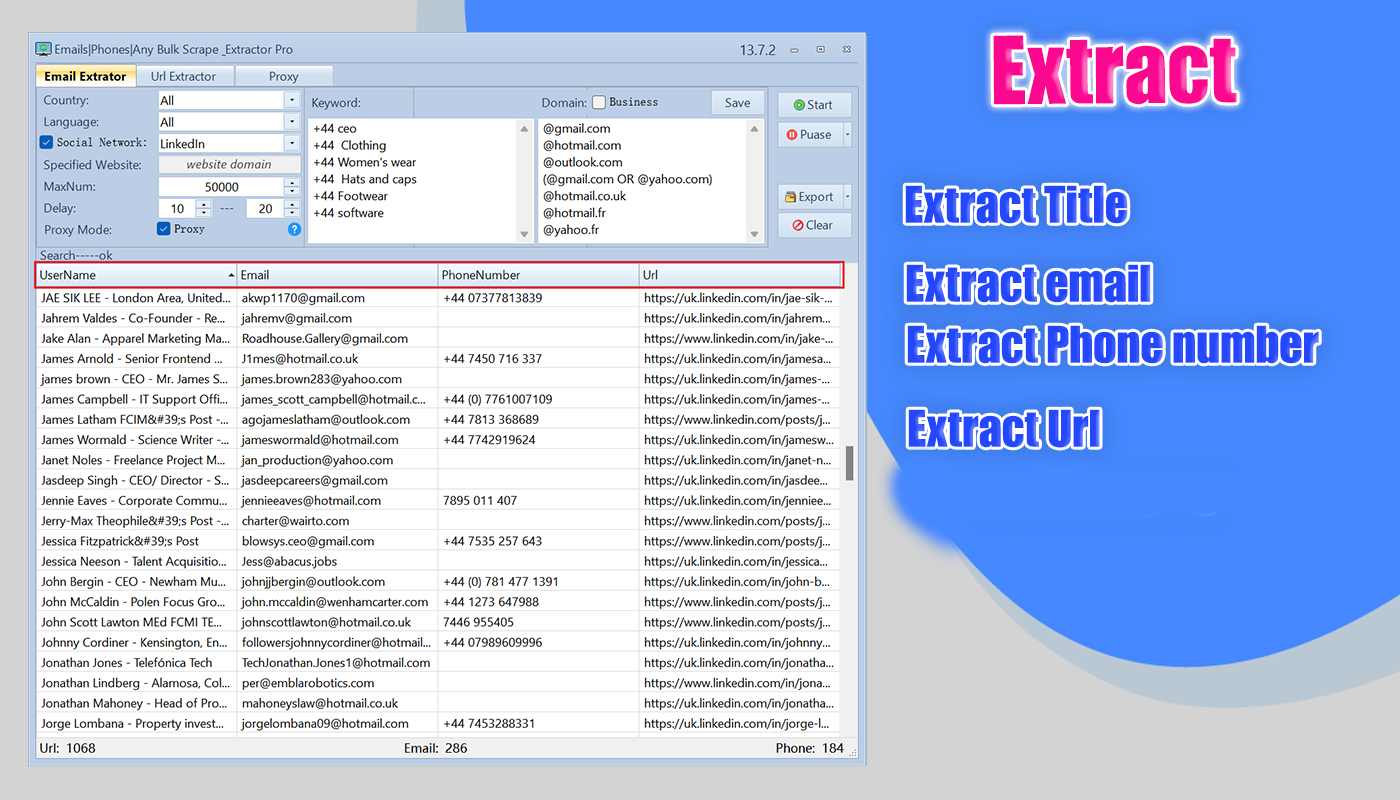Open the Social Network dropdown showing LinkedIn

click(x=291, y=144)
